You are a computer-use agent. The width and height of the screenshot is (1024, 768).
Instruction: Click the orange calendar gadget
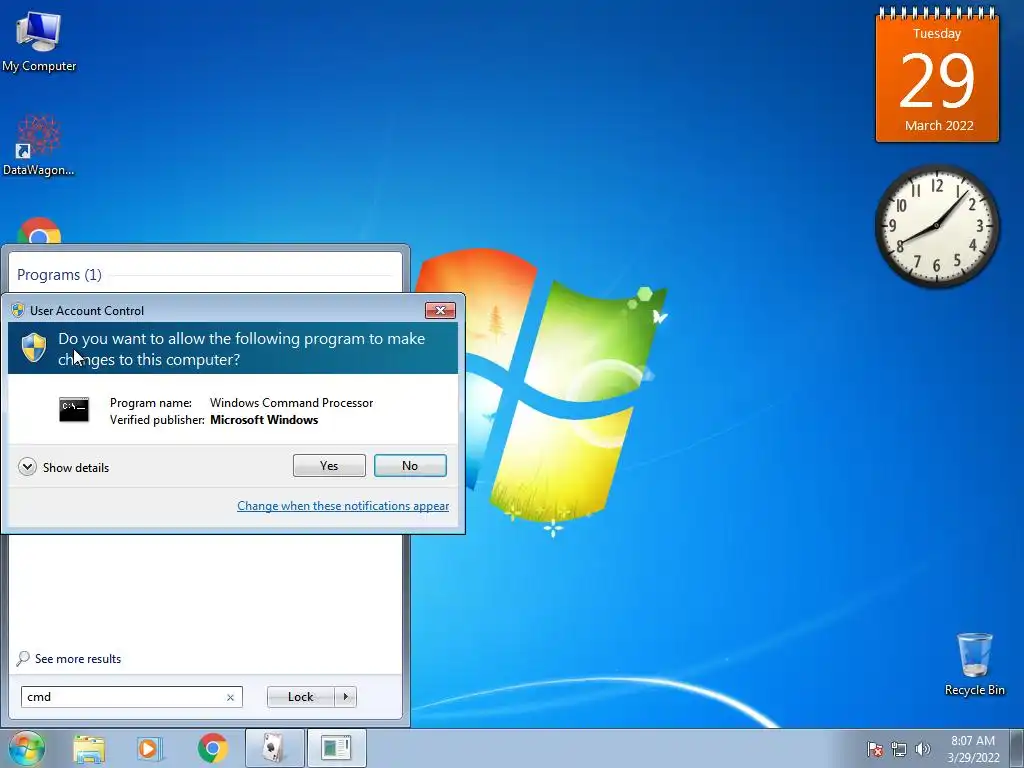937,75
